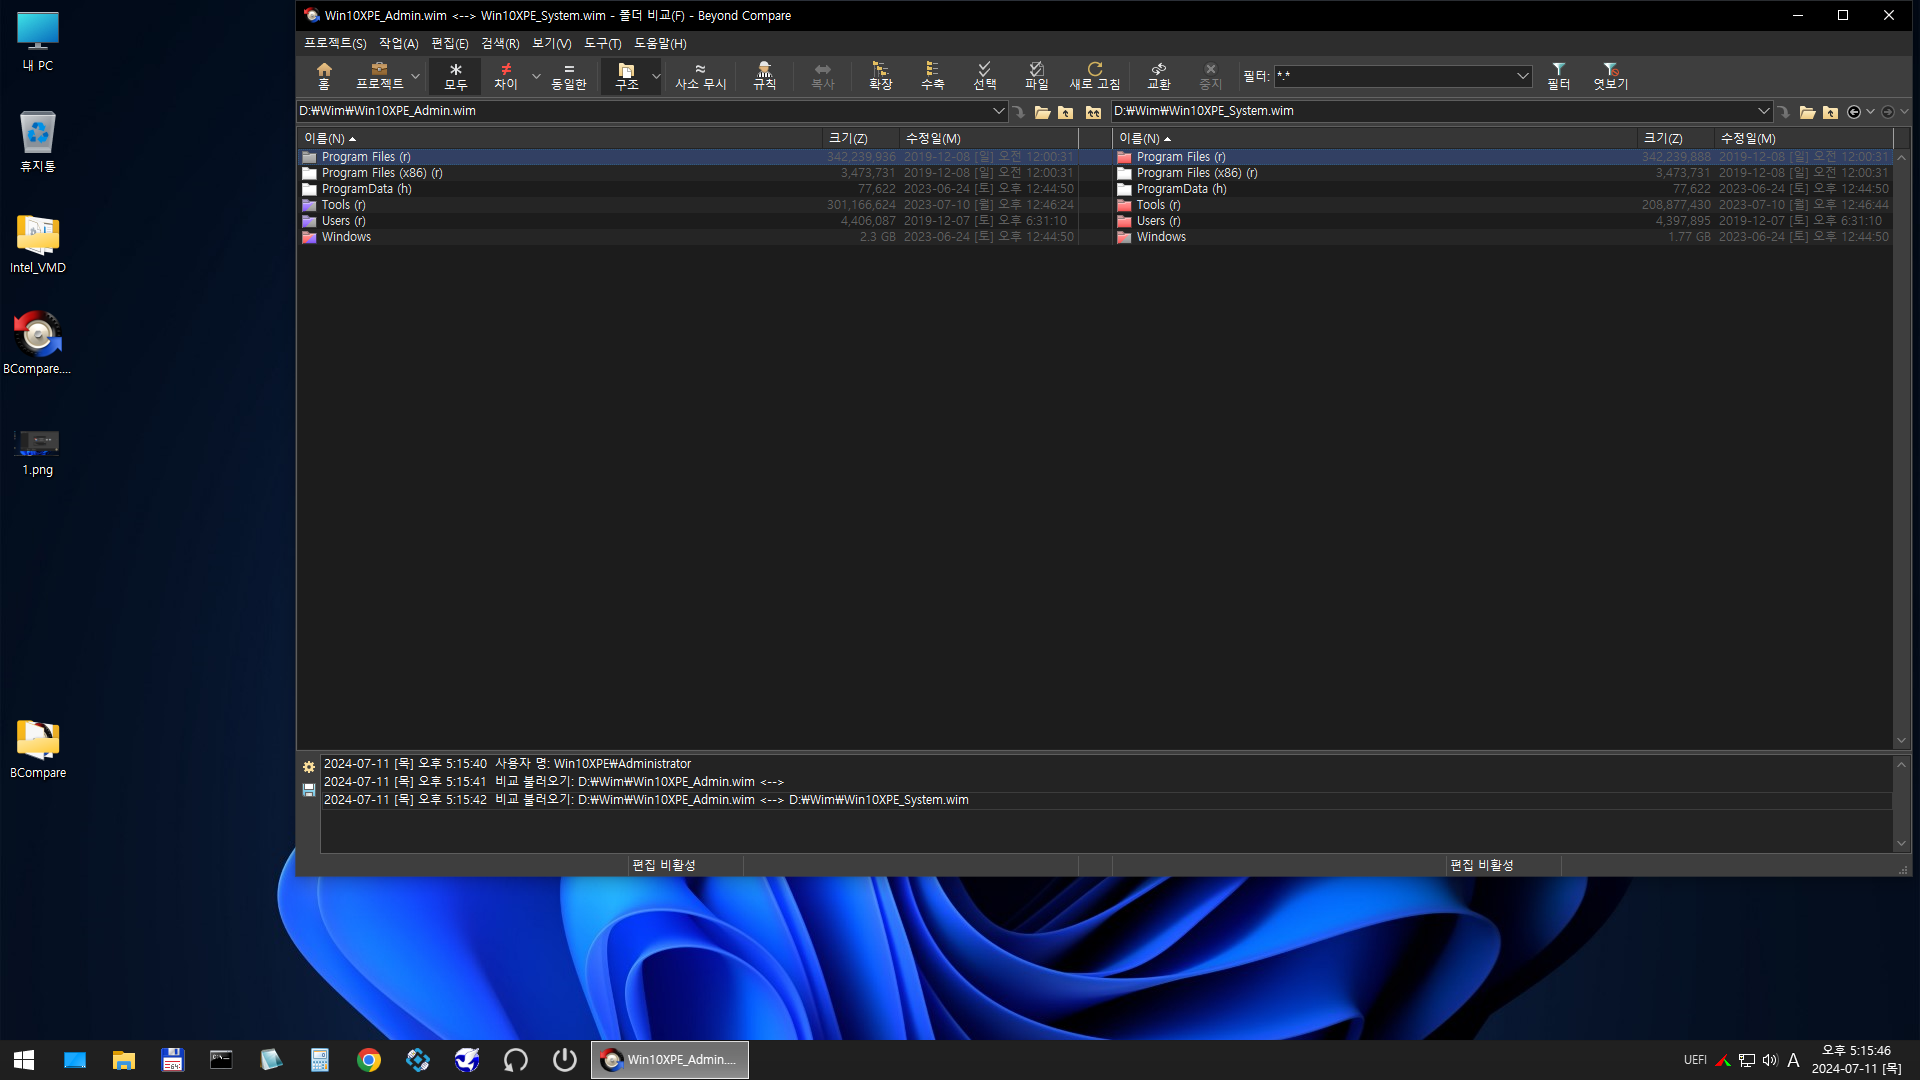Select Program Files (r) in left pane
Screen dimensions: 1920x1080
(x=688, y=157)
